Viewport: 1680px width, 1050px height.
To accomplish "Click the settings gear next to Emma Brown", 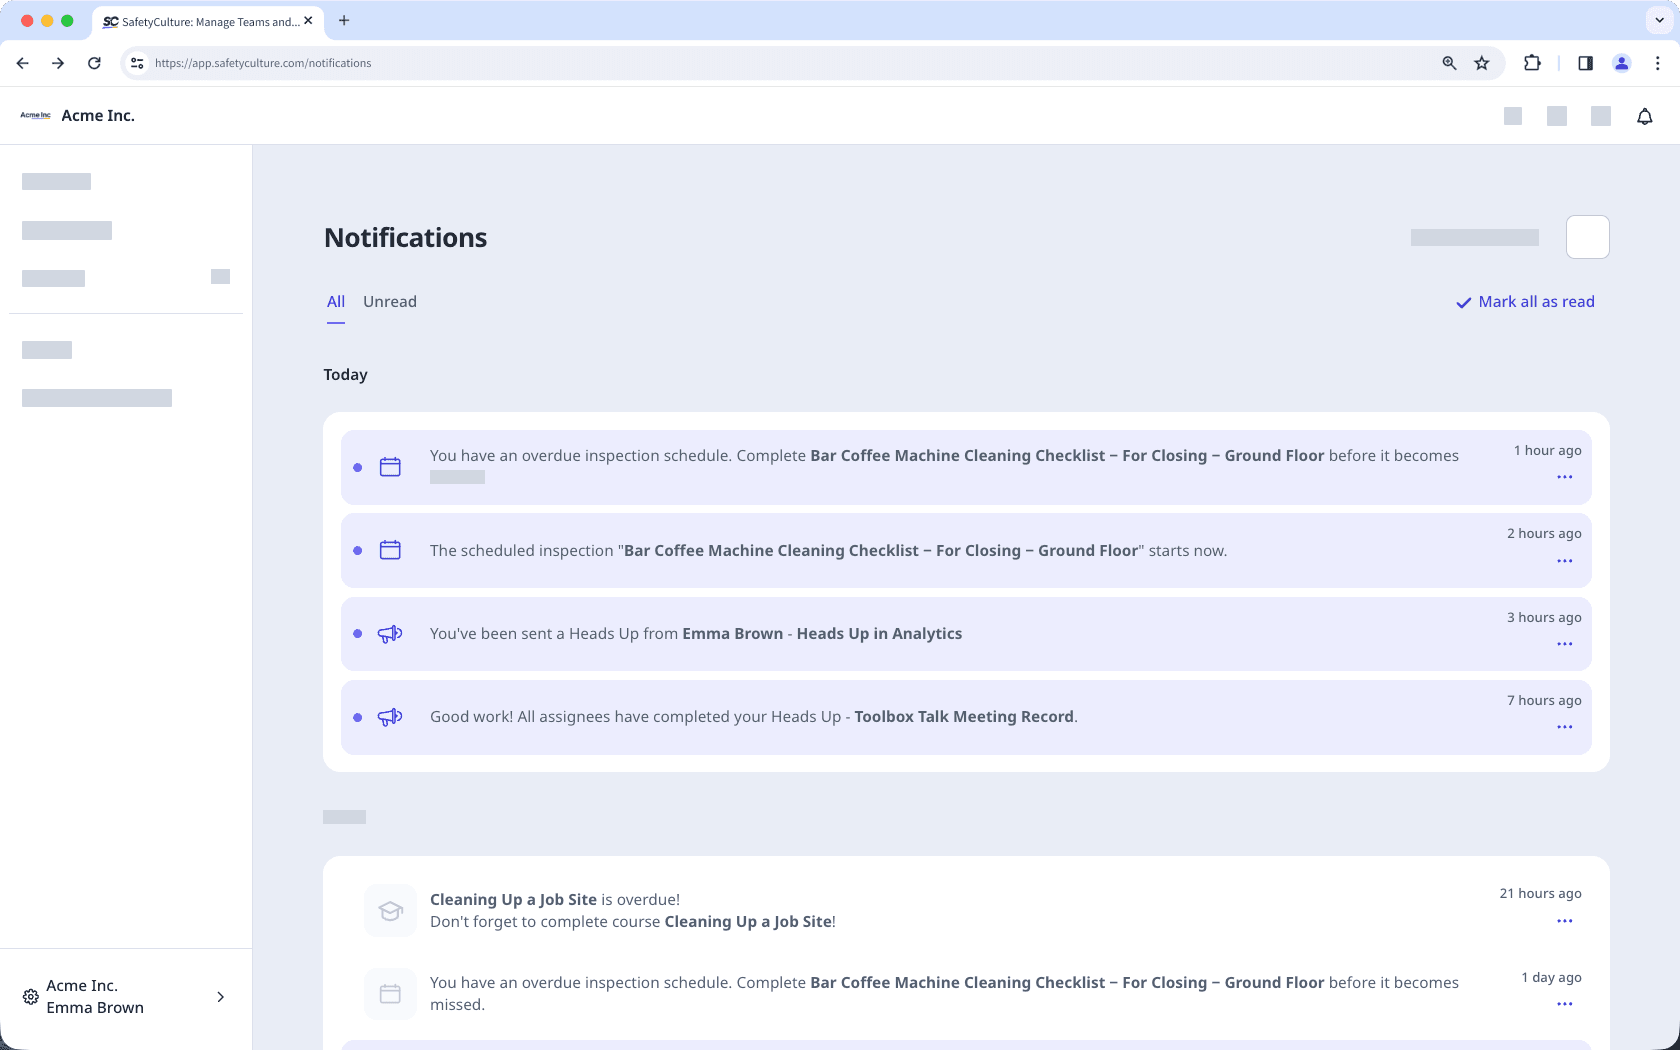I will [29, 997].
